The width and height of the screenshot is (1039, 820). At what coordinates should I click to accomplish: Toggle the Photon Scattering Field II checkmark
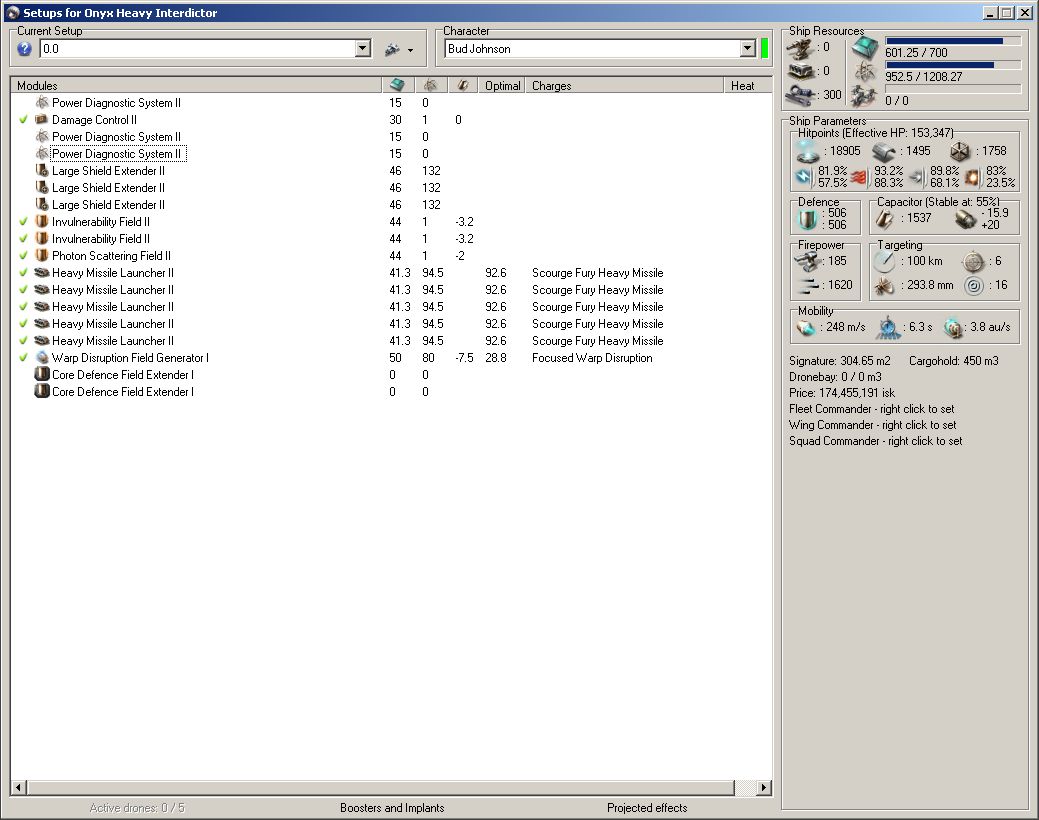coord(24,256)
